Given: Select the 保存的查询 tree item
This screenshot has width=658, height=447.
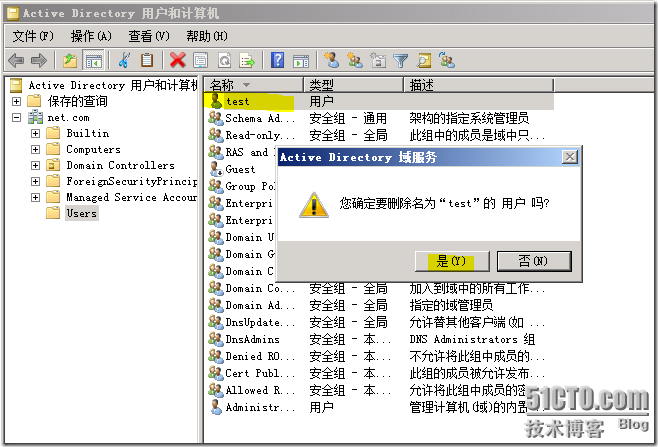Looking at the screenshot, I should tap(78, 101).
